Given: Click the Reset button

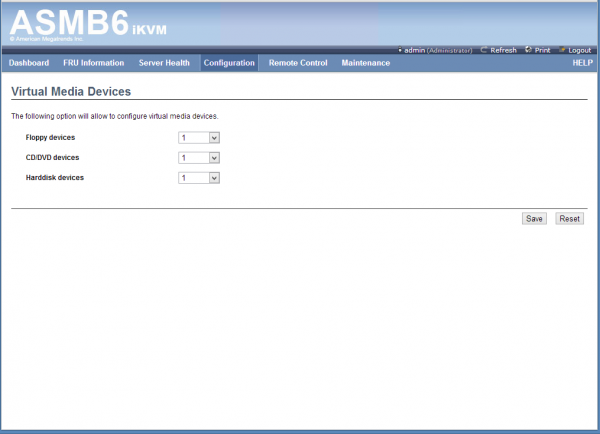Looking at the screenshot, I should (569, 219).
